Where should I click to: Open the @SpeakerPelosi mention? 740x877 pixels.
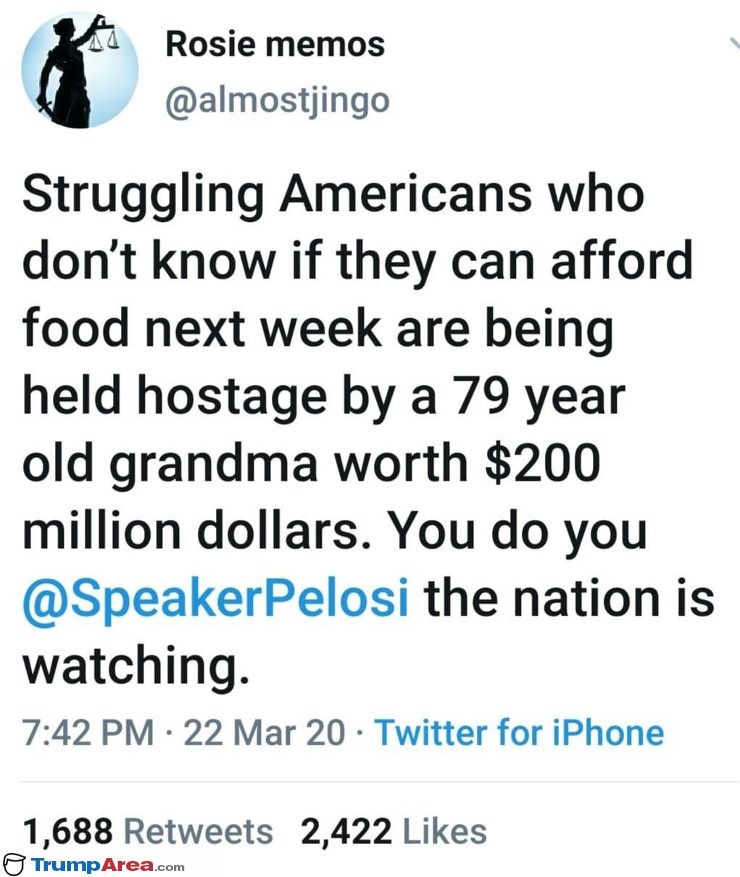click(215, 600)
